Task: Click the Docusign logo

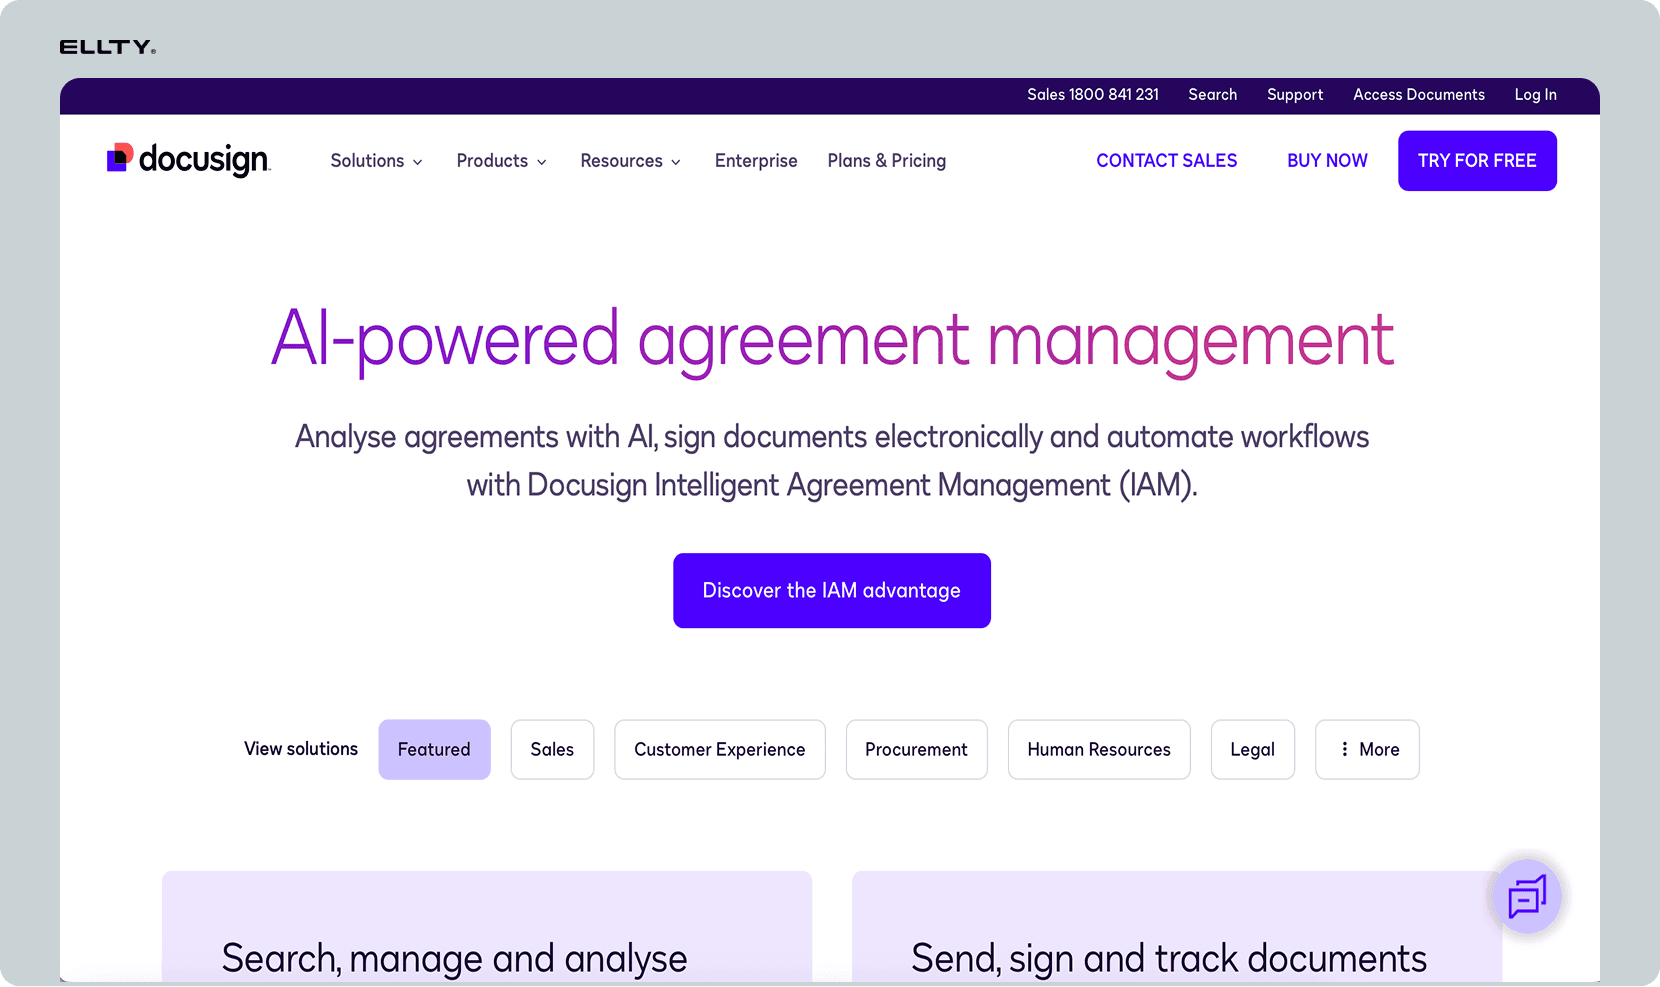Action: click(x=189, y=160)
